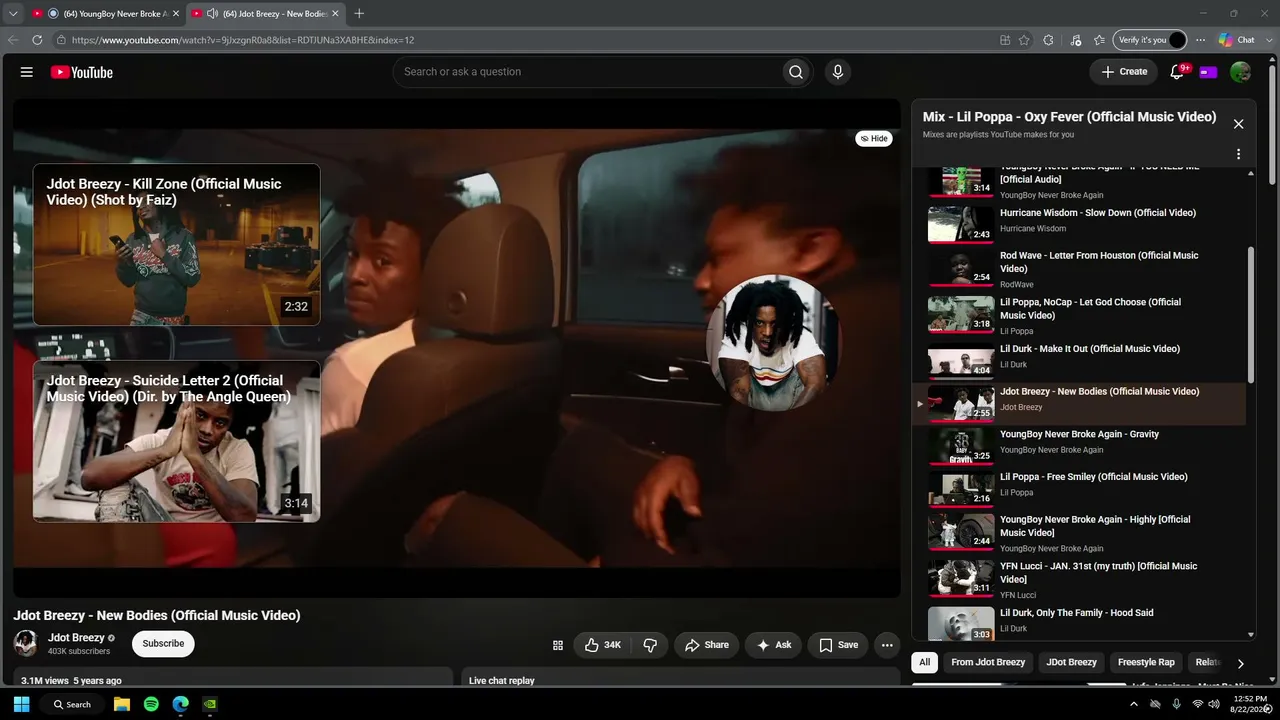Open the taskbar clock and date

click(x=1250, y=704)
